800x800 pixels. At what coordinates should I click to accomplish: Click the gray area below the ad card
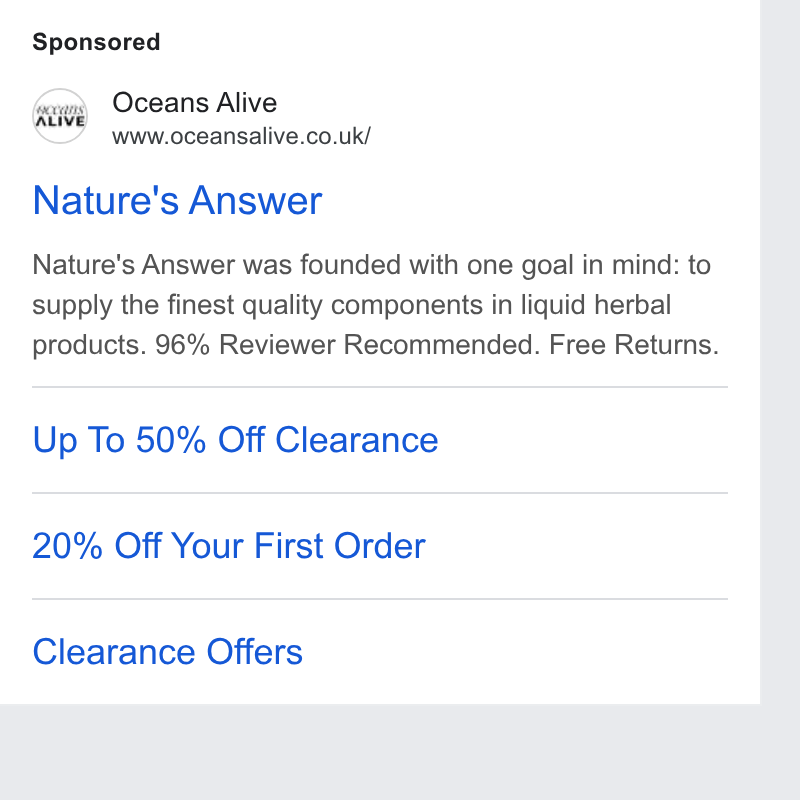380,752
